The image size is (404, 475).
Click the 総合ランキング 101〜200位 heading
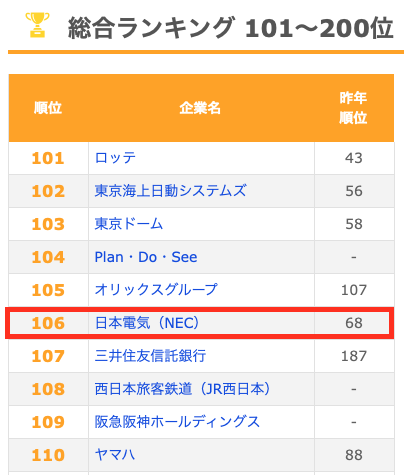tap(231, 28)
